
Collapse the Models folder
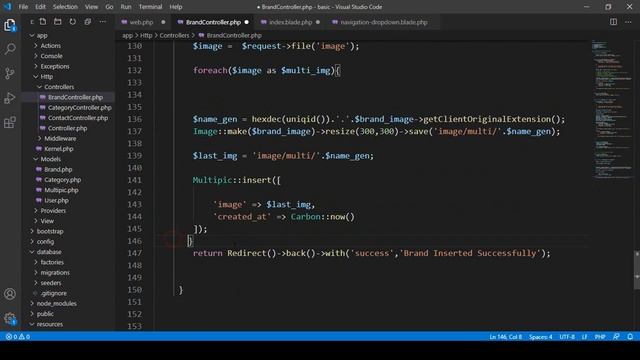pos(51,159)
